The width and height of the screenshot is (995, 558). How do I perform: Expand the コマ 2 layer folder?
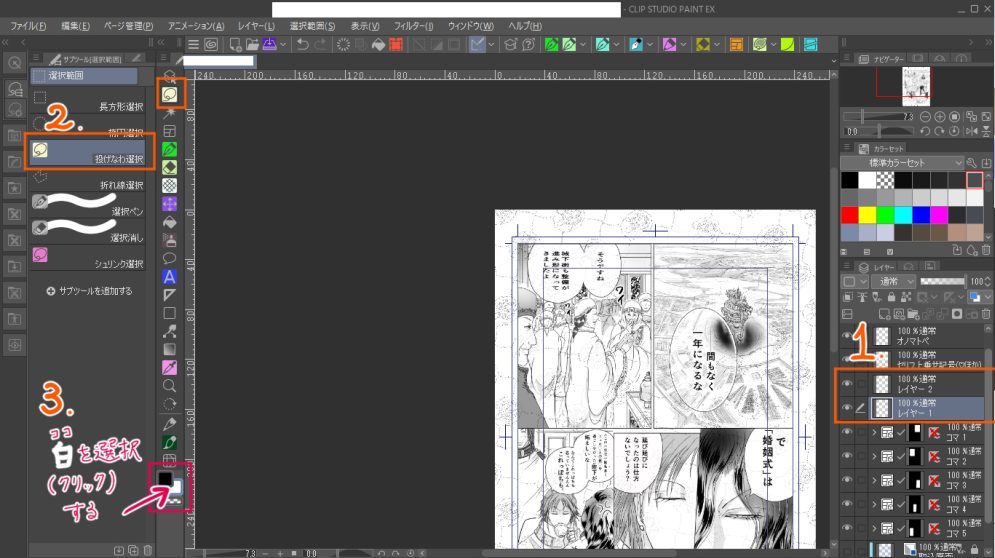coord(874,457)
